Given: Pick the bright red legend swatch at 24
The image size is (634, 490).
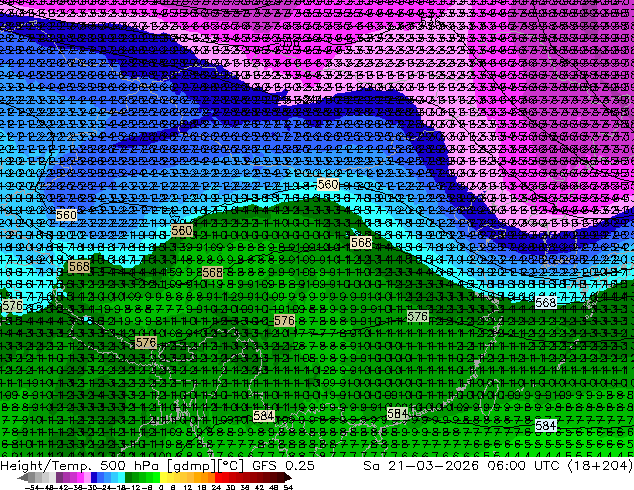Looking at the screenshot, I should tap(218, 478).
